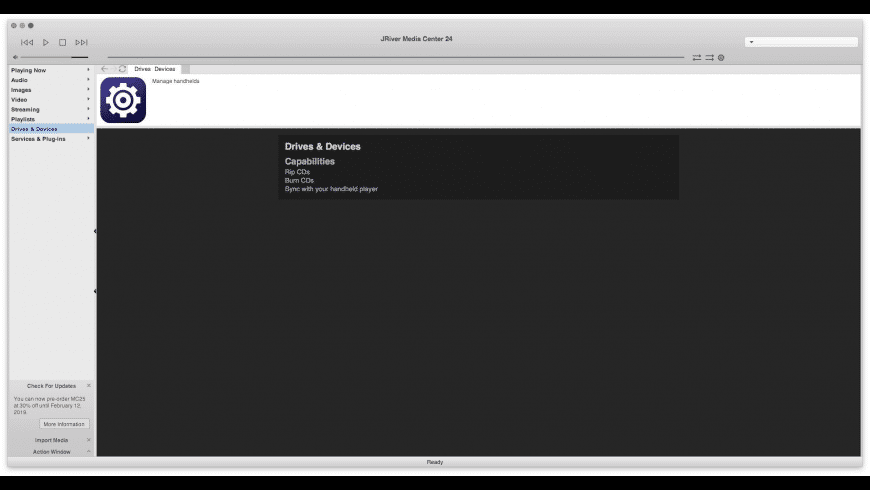Screen dimensions: 870x490
Task: Click the large gear settings icon
Action: 123,100
